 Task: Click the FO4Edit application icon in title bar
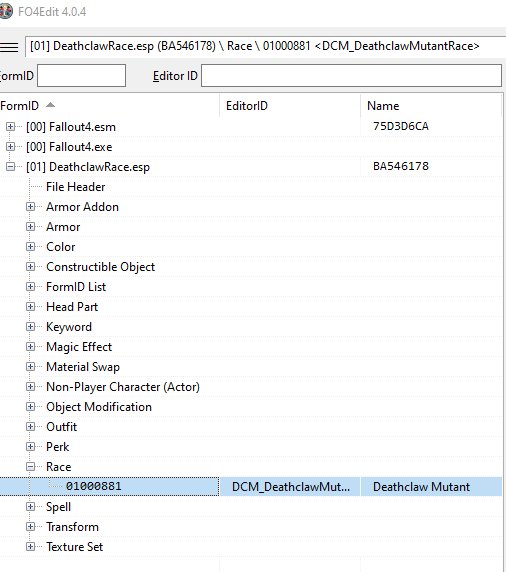pyautogui.click(x=6, y=11)
